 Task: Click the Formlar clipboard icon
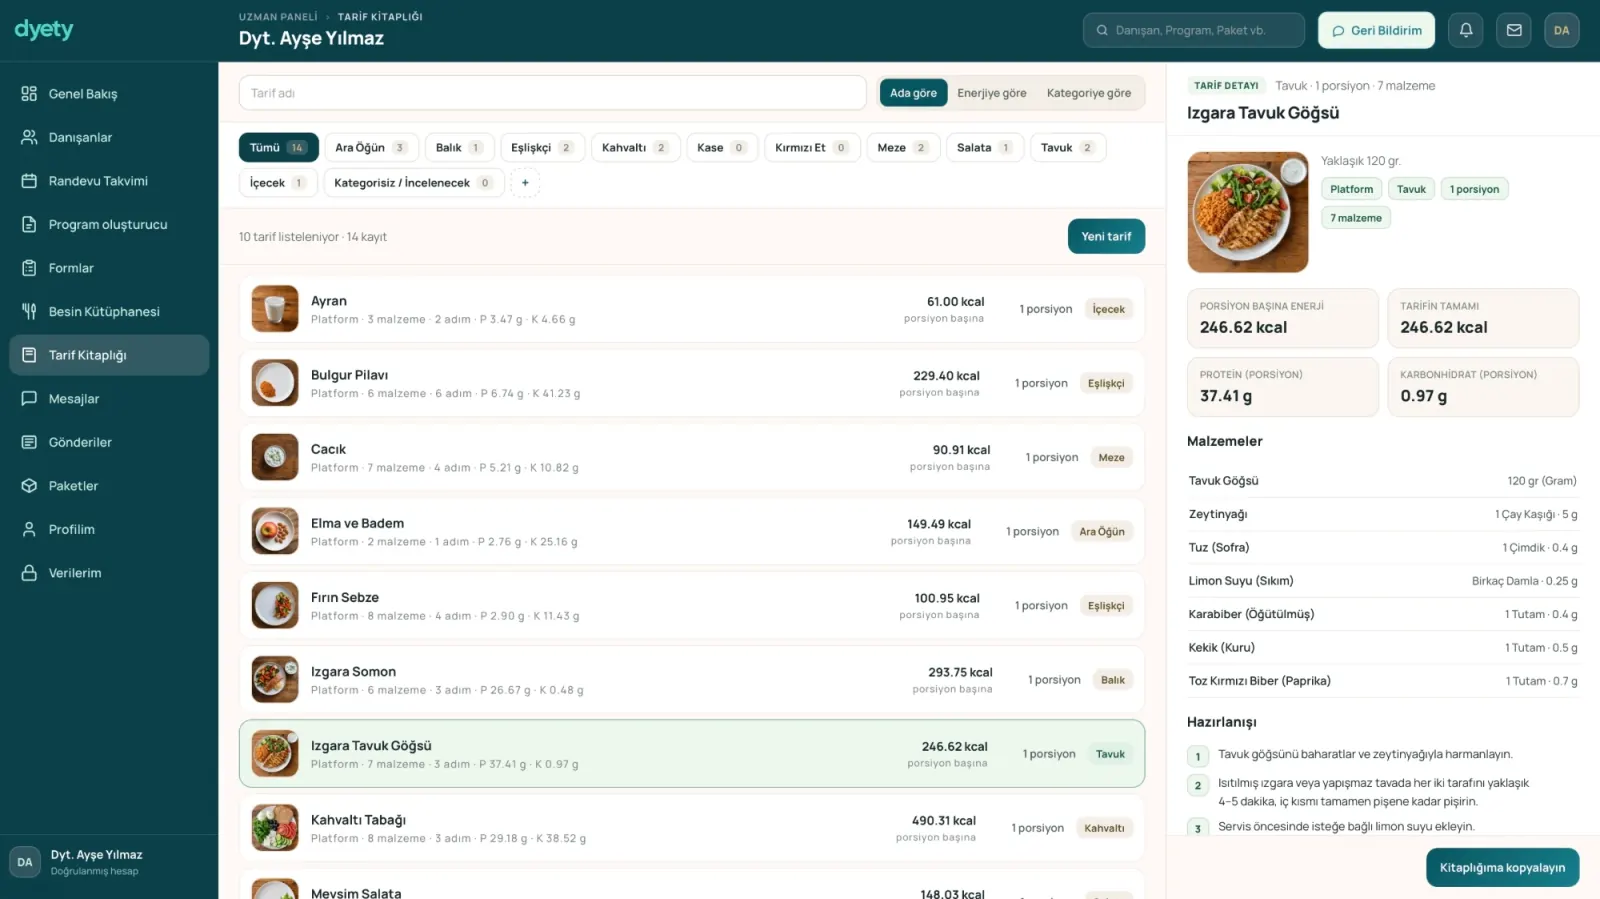[x=29, y=268]
